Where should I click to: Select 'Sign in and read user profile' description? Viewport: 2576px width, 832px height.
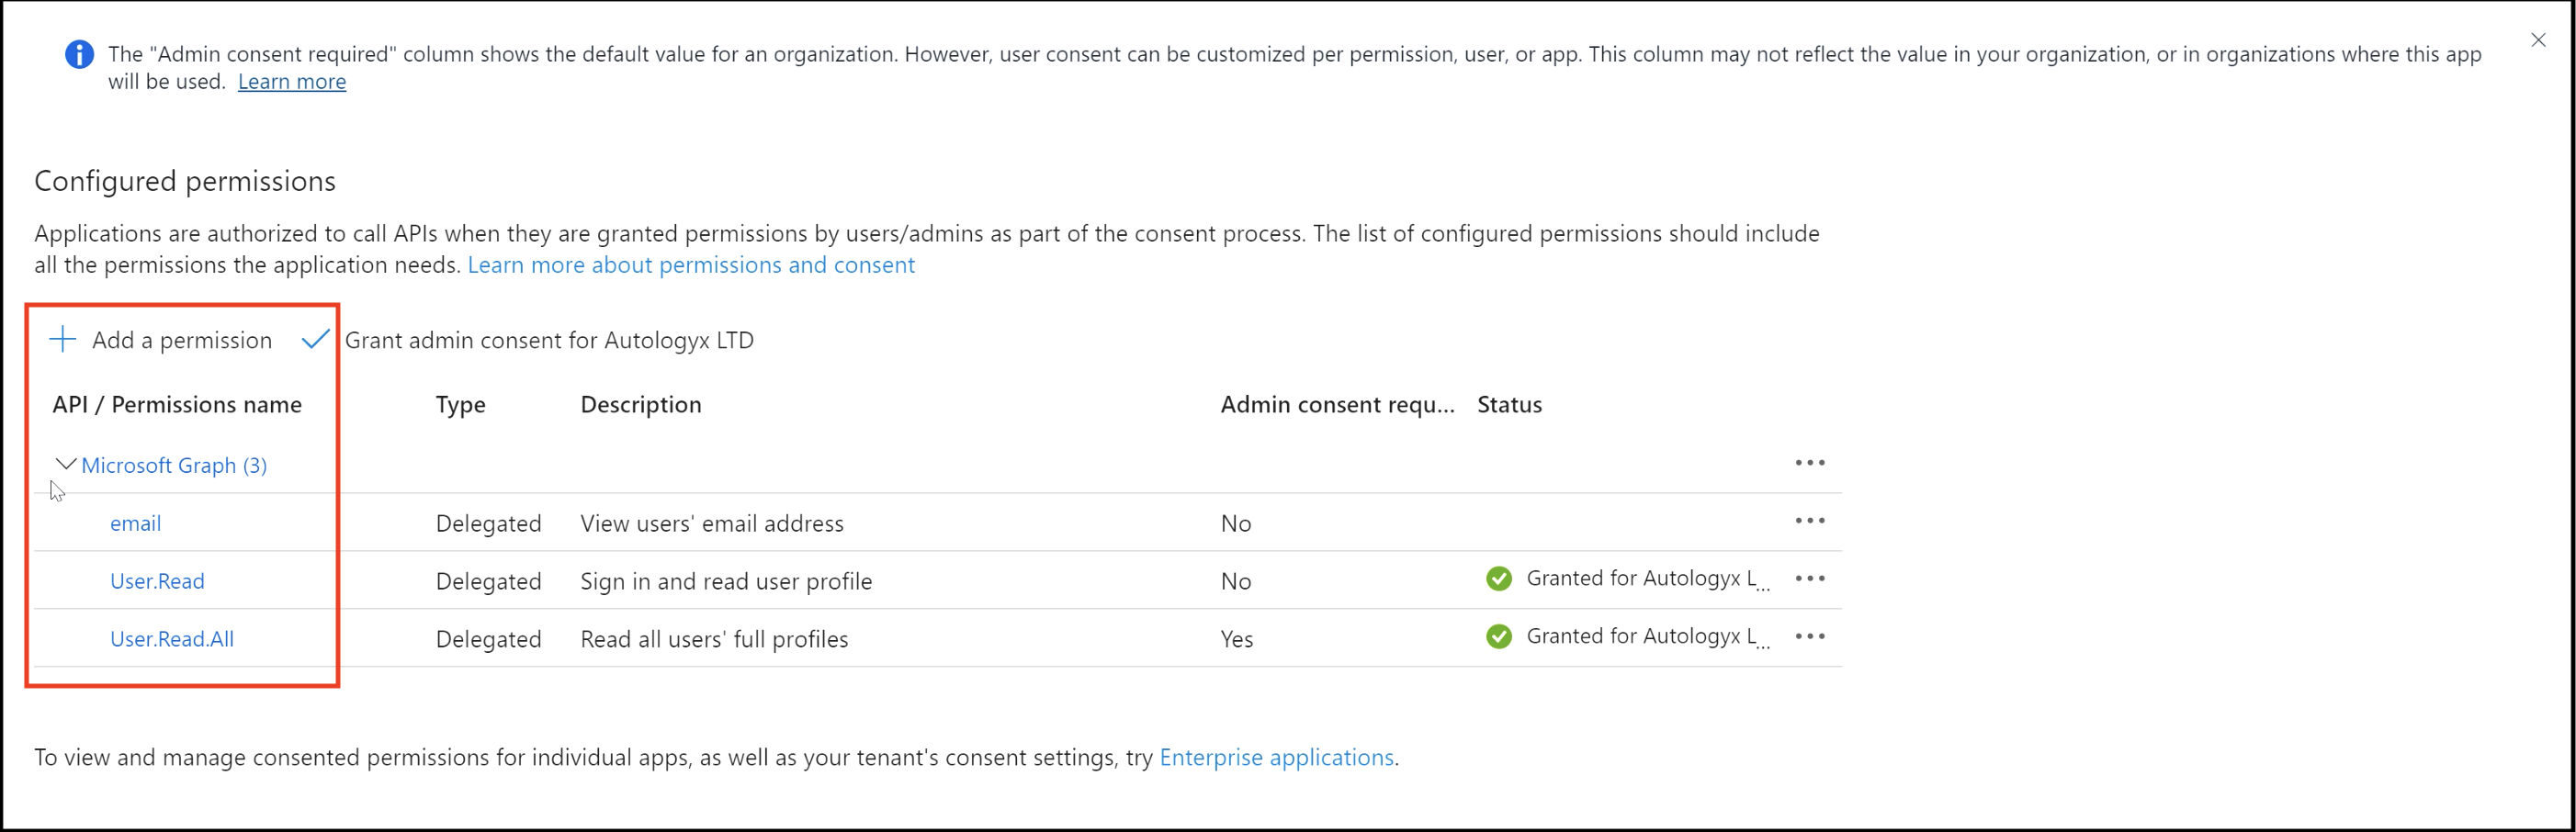726,581
